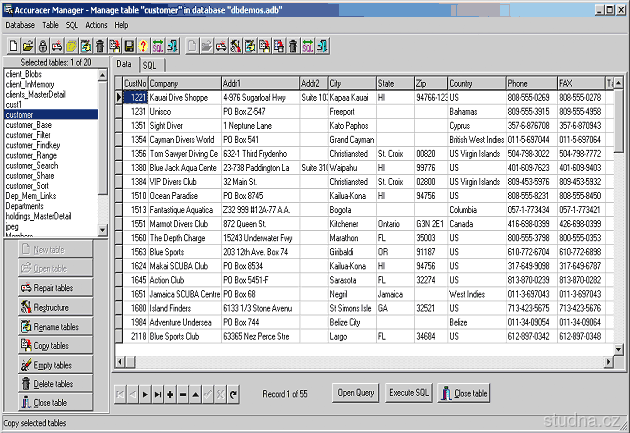Click the Restructure button in sidebar
The width and height of the screenshot is (630, 433).
[56, 307]
